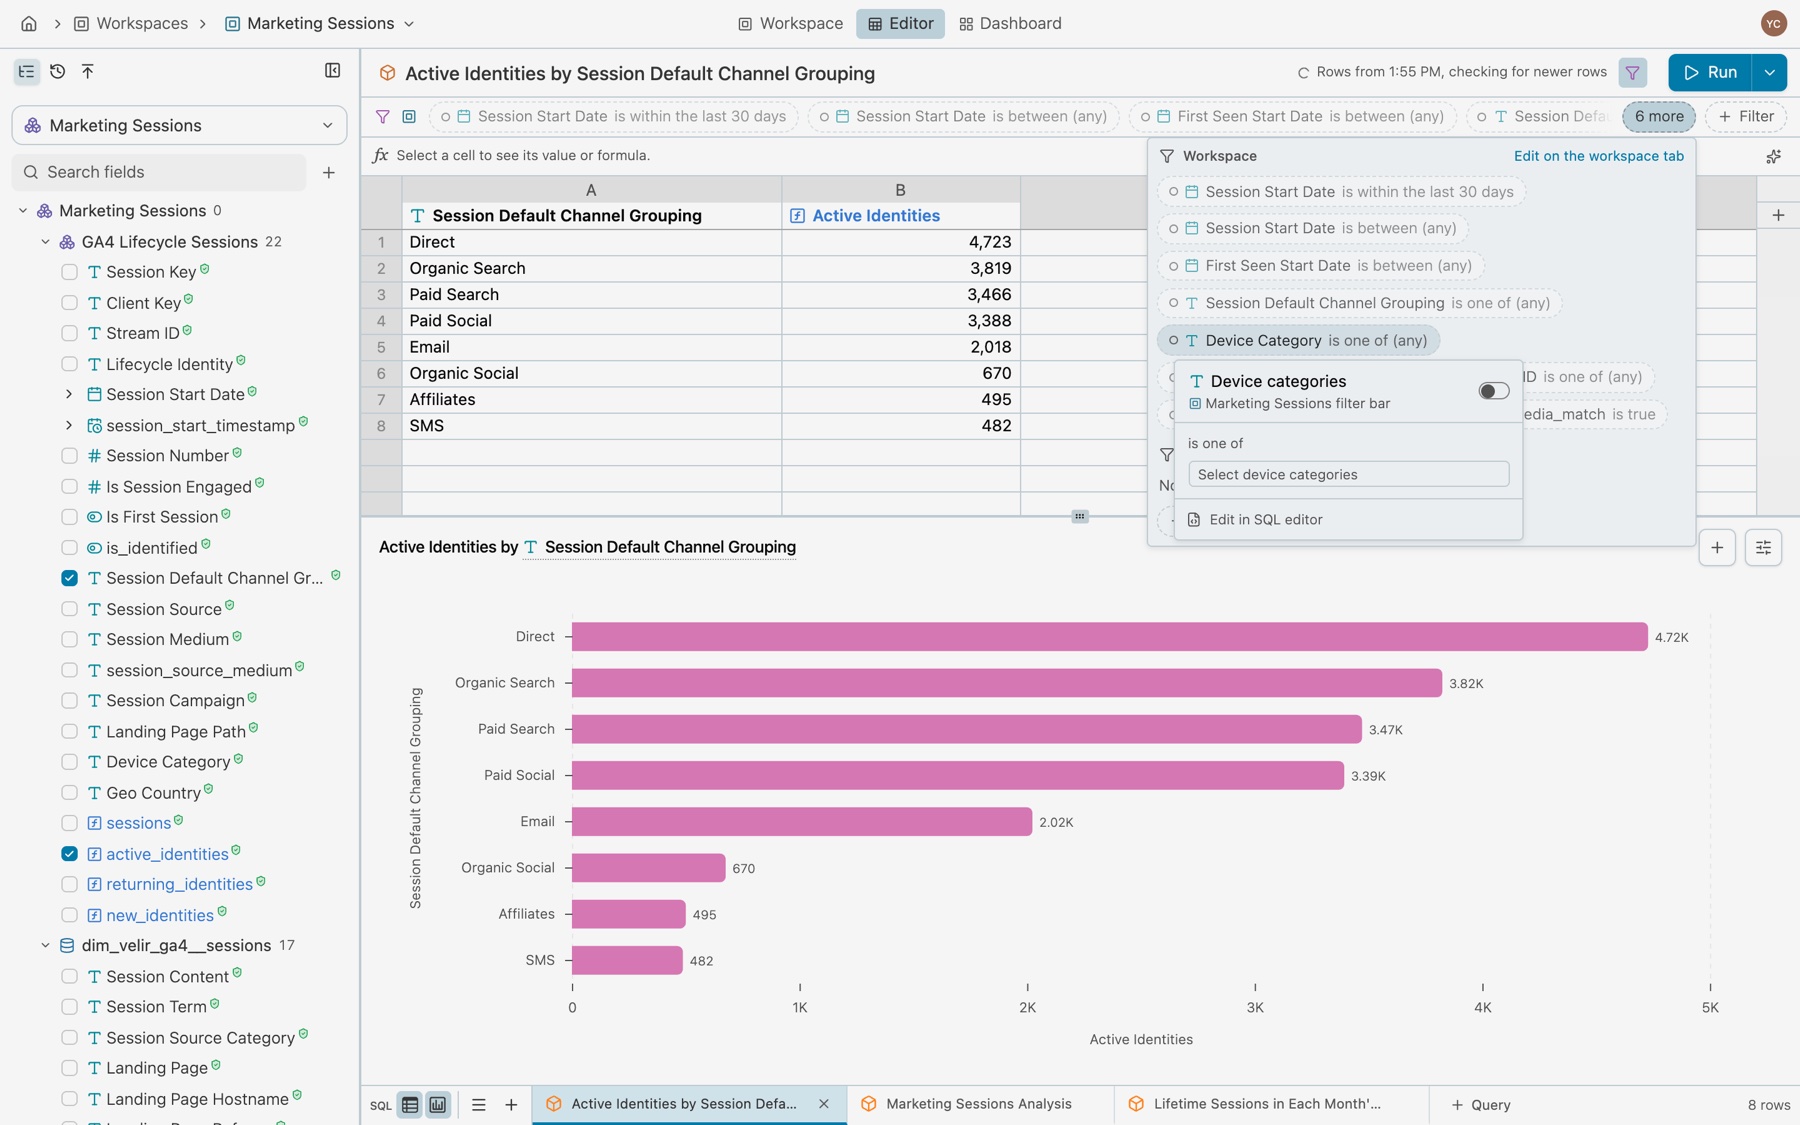
Task: Show the SQL view
Action: tap(381, 1105)
